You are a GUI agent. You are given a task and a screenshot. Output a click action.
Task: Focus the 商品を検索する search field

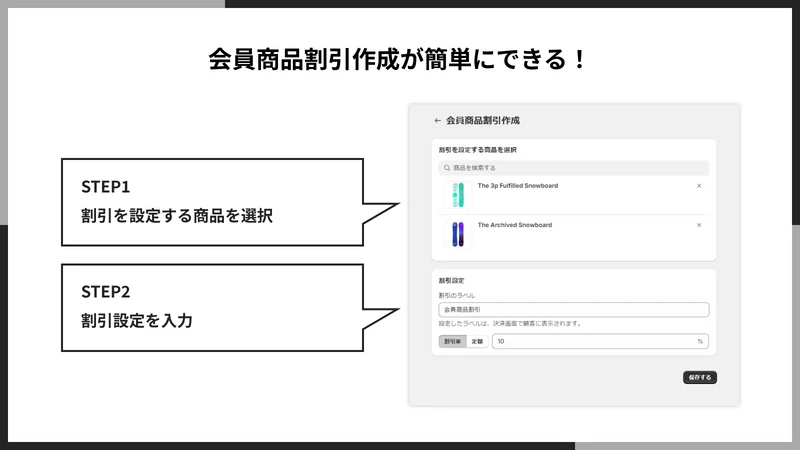pyautogui.click(x=573, y=168)
